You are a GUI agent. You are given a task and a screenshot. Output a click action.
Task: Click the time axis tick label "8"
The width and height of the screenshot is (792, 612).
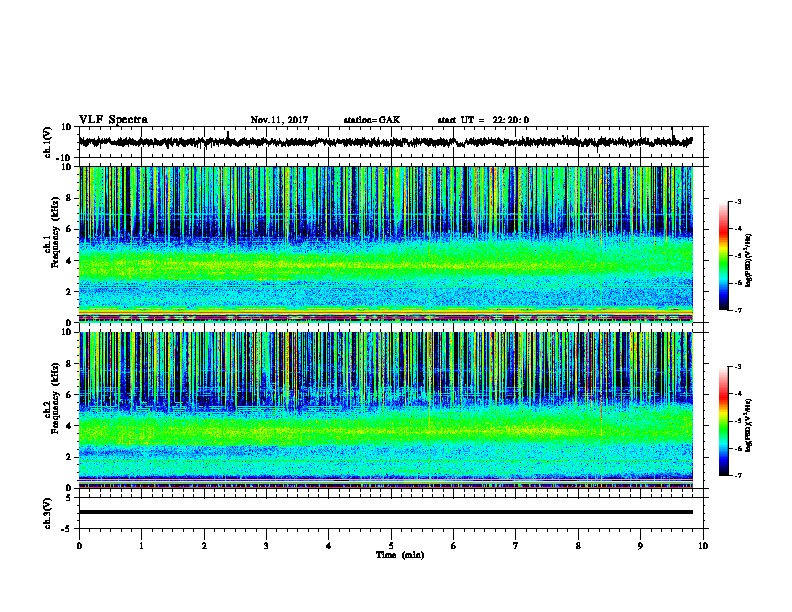(x=578, y=545)
